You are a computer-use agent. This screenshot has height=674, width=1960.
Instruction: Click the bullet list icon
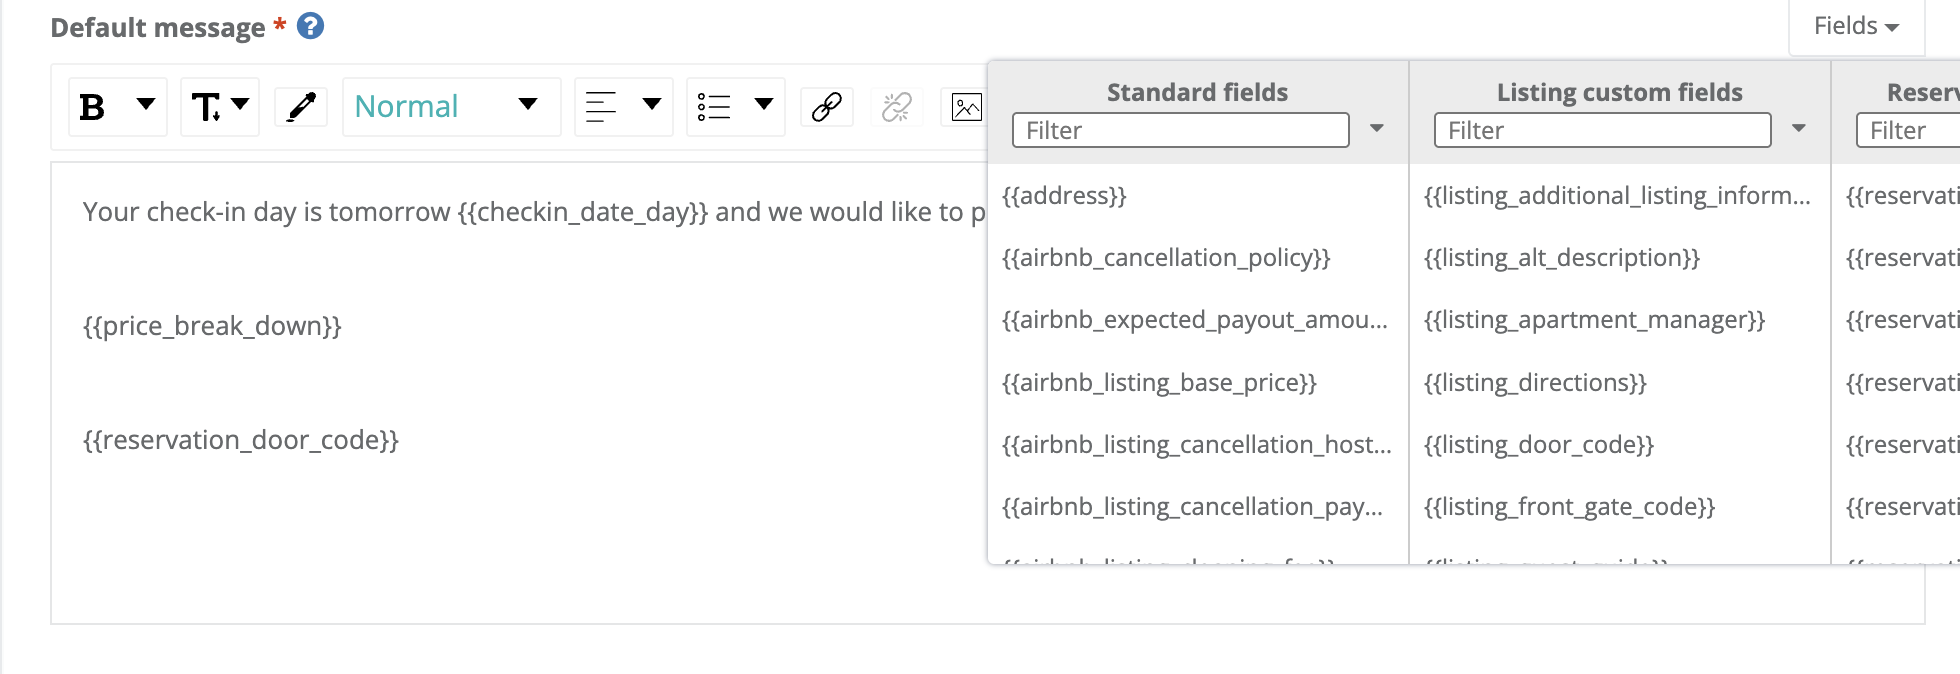[x=714, y=107]
